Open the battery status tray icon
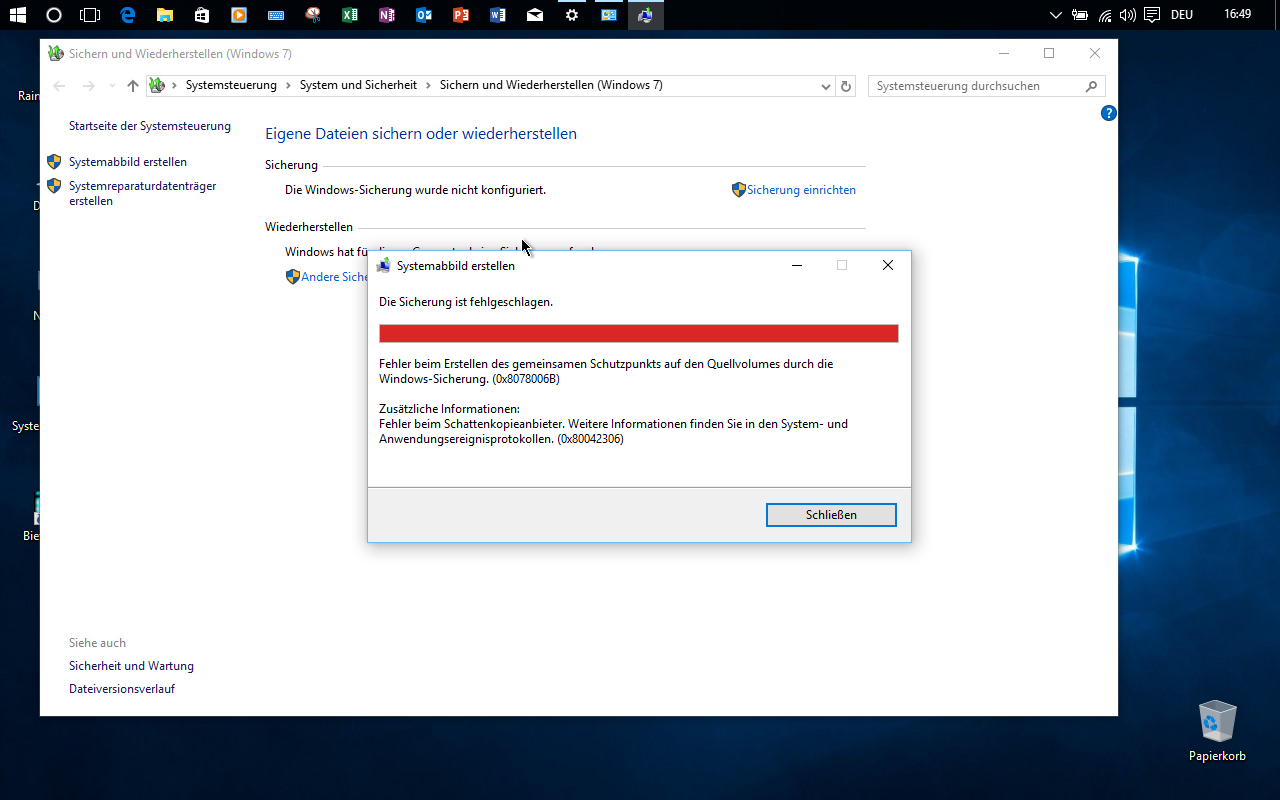Image resolution: width=1280 pixels, height=800 pixels. [x=1080, y=15]
